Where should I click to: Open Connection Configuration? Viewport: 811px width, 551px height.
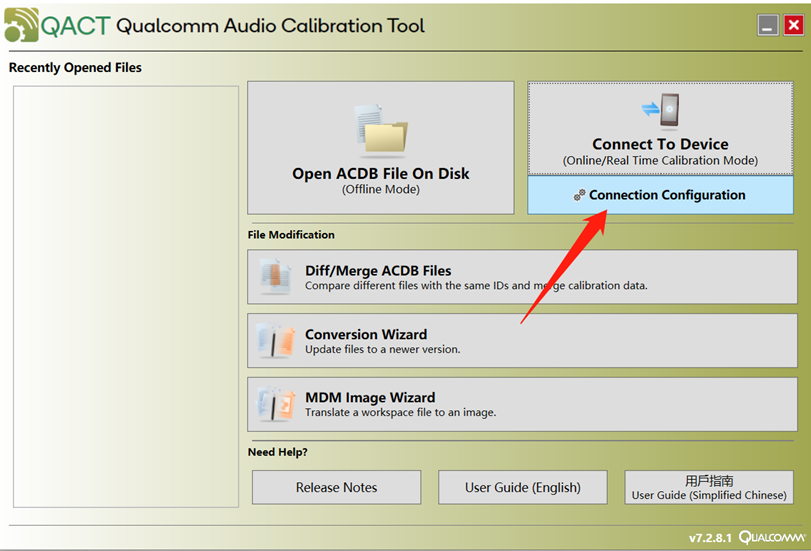pyautogui.click(x=660, y=195)
